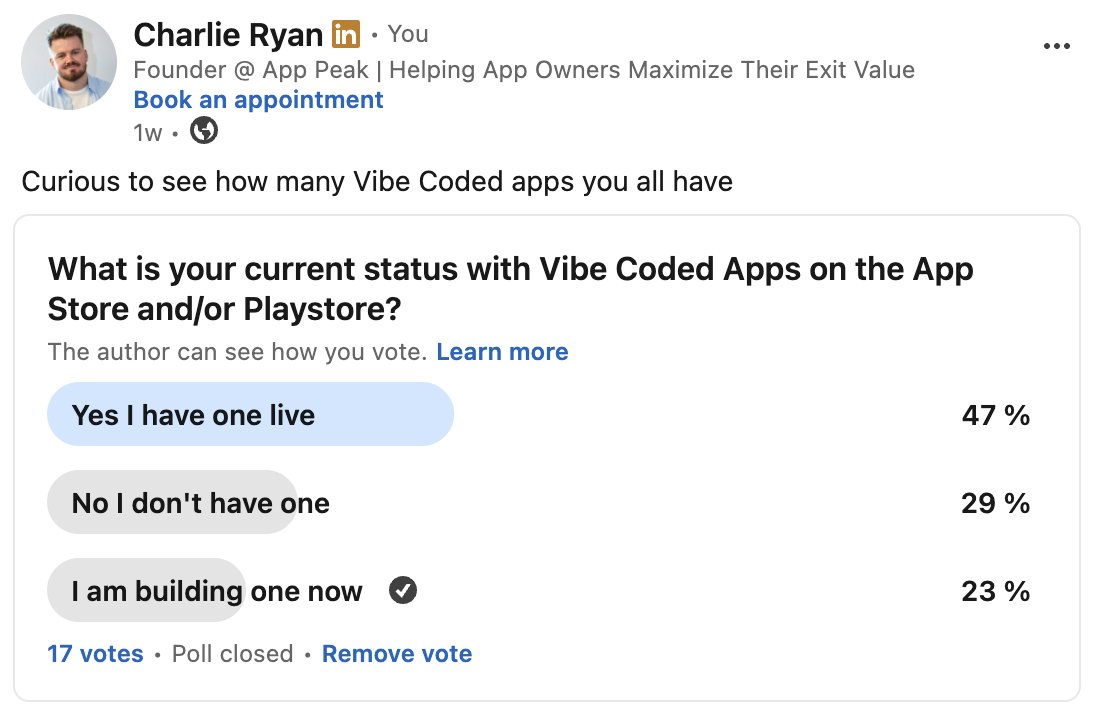This screenshot has width=1096, height=710.
Task: Click the Founder @ App Peak headline text
Action: tap(524, 70)
